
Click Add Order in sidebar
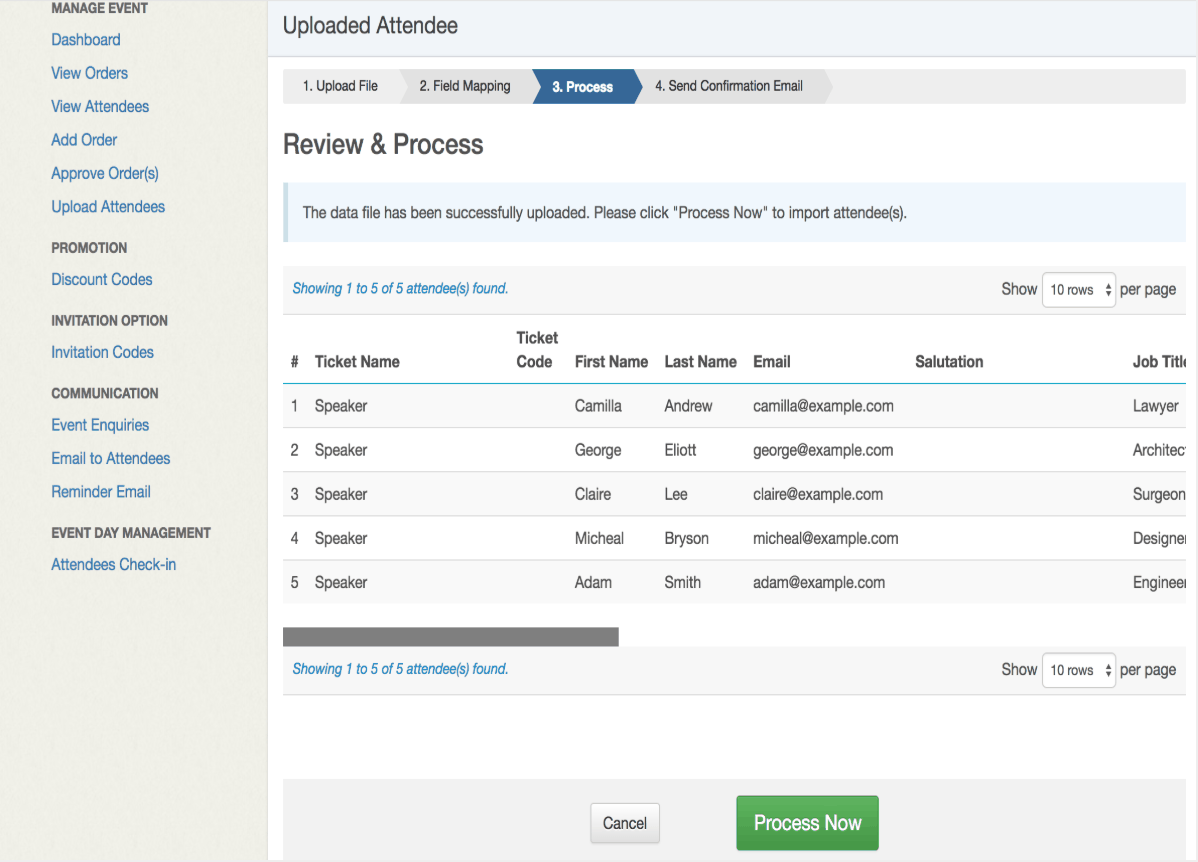[x=84, y=140]
